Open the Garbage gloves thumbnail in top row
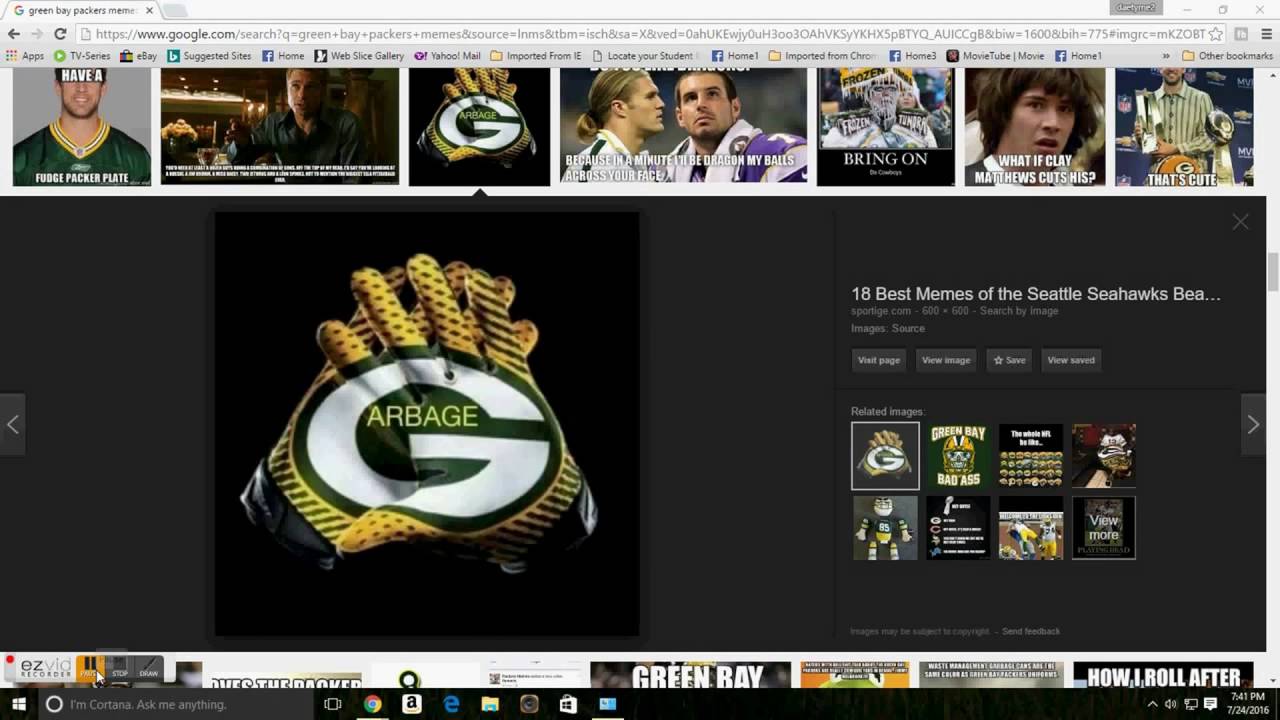The height and width of the screenshot is (720, 1280). click(479, 127)
